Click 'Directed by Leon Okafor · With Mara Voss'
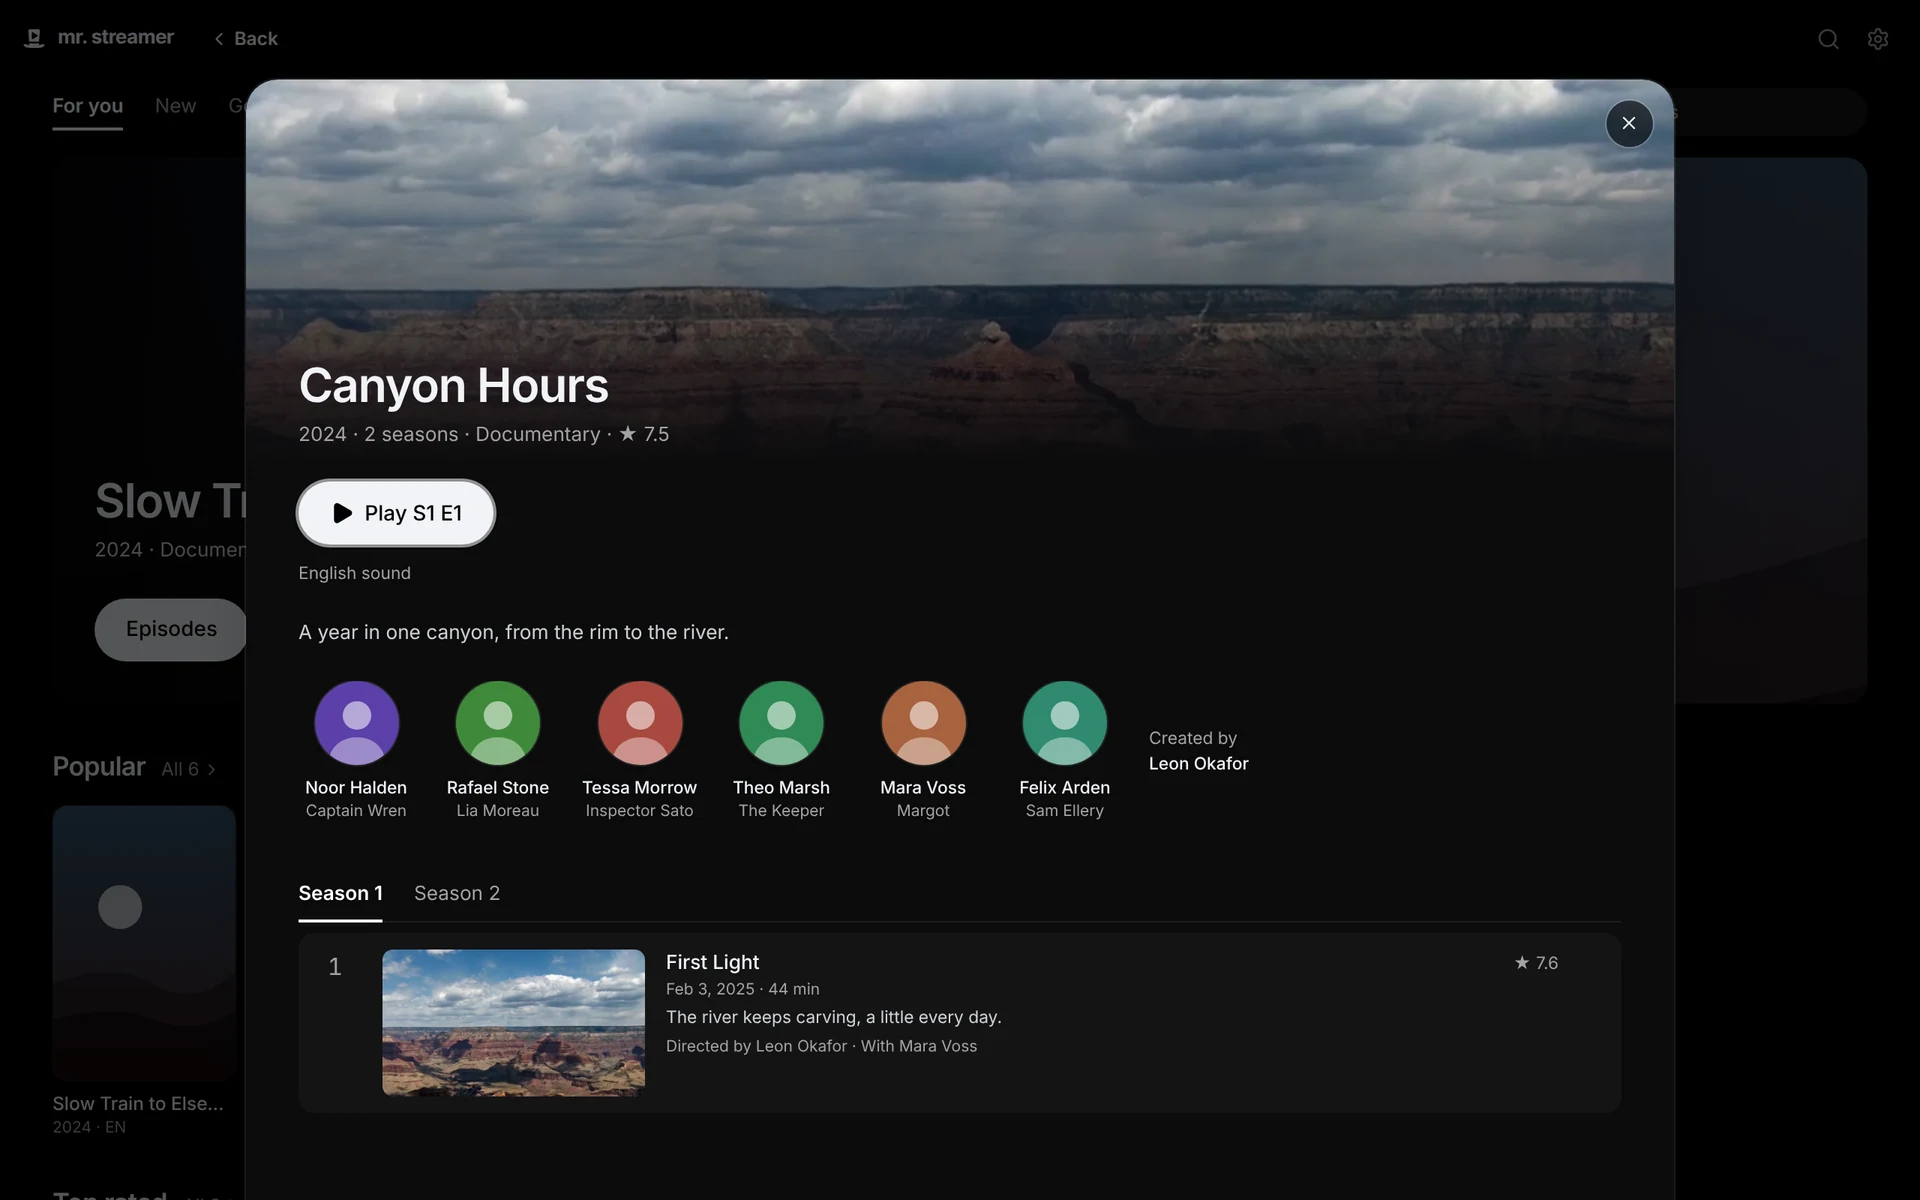 (x=821, y=1046)
